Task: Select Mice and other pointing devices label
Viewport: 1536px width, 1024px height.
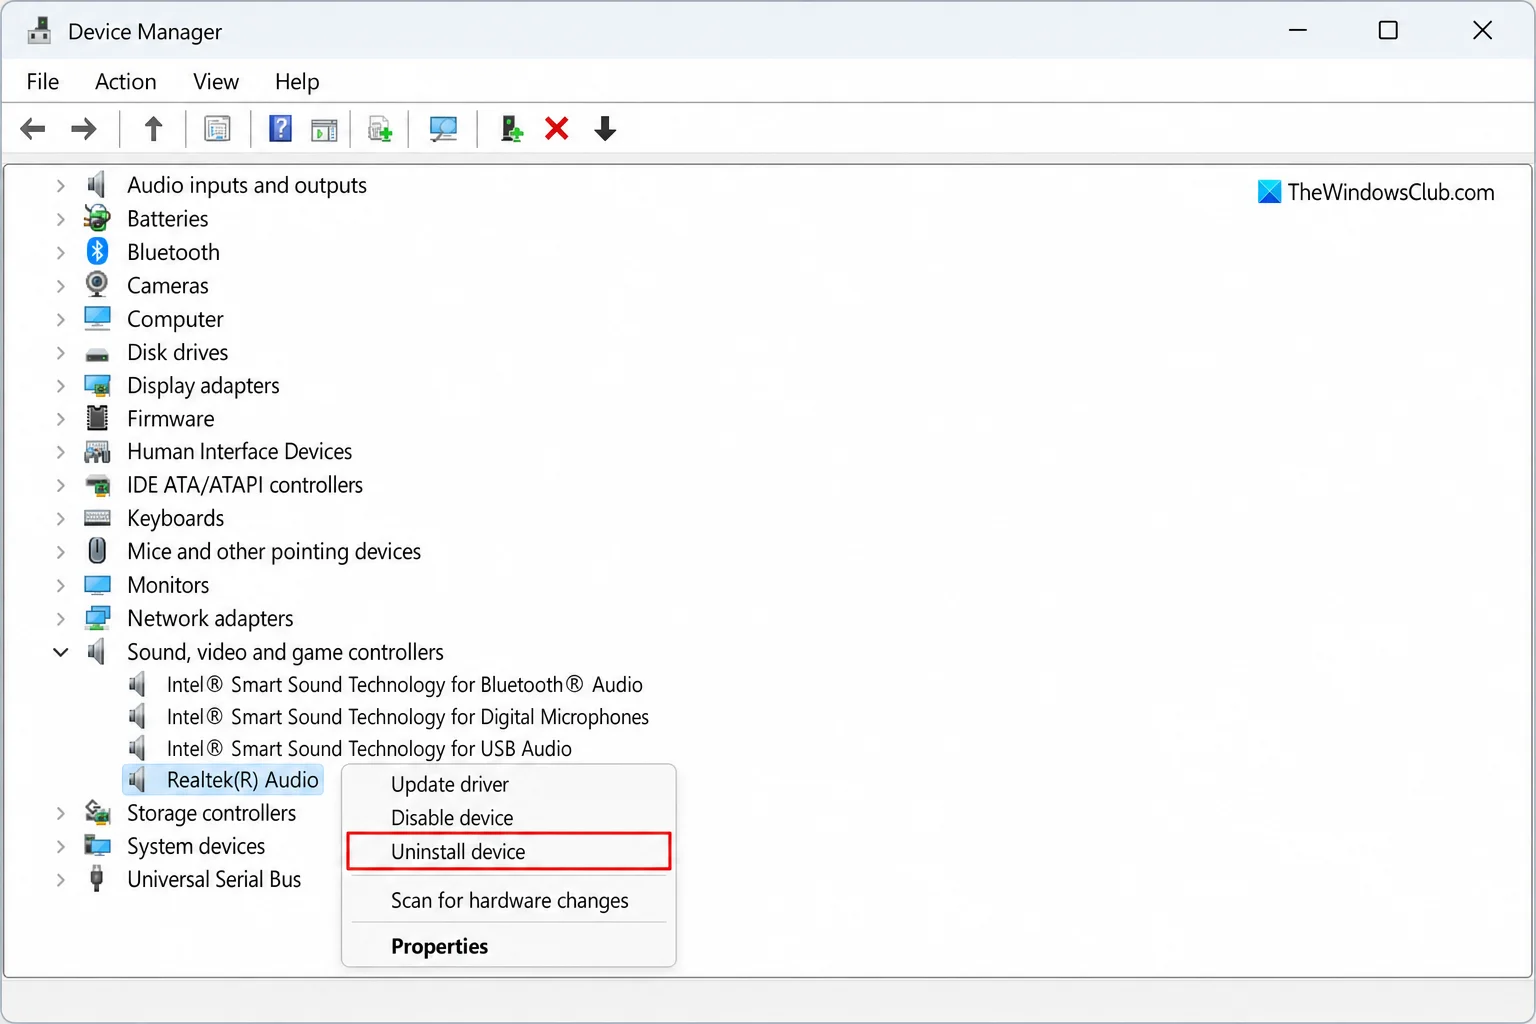Action: (274, 551)
